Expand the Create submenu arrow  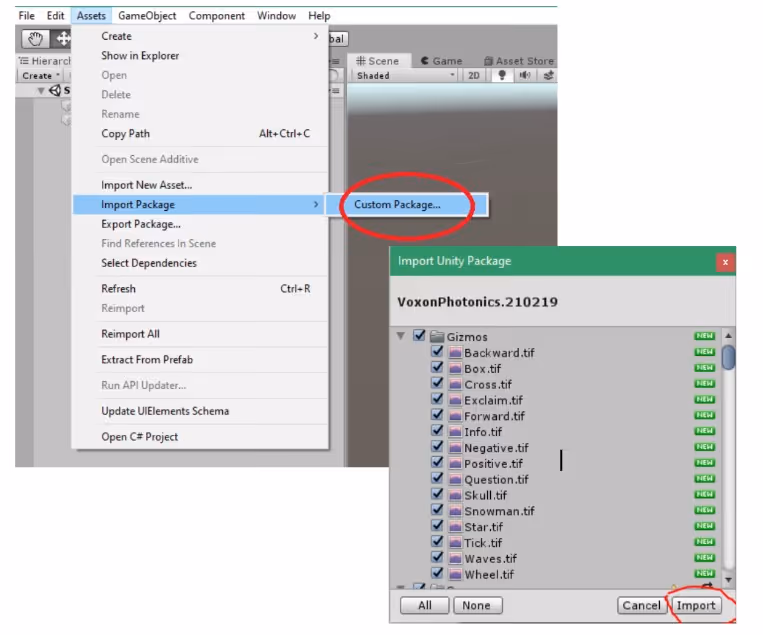pyautogui.click(x=316, y=36)
